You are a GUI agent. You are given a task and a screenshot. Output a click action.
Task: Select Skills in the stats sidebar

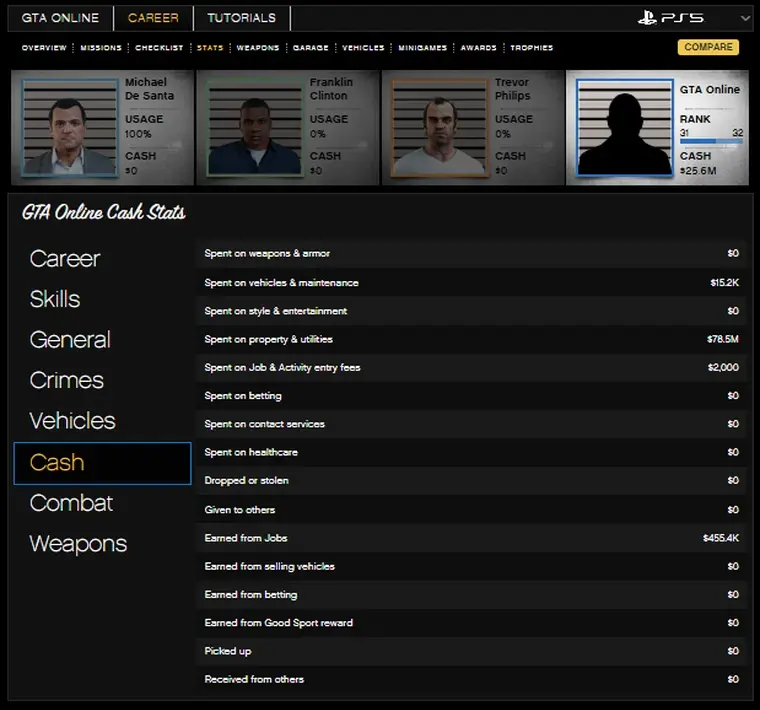tap(55, 299)
